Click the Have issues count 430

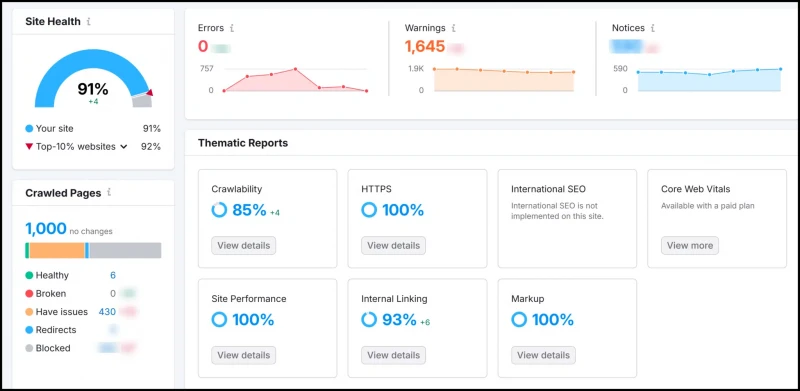tap(107, 312)
